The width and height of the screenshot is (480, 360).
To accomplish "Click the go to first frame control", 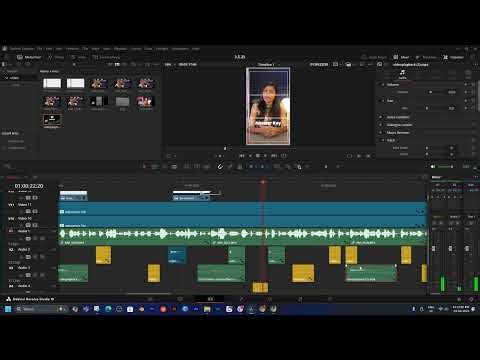I will pyautogui.click(x=242, y=156).
